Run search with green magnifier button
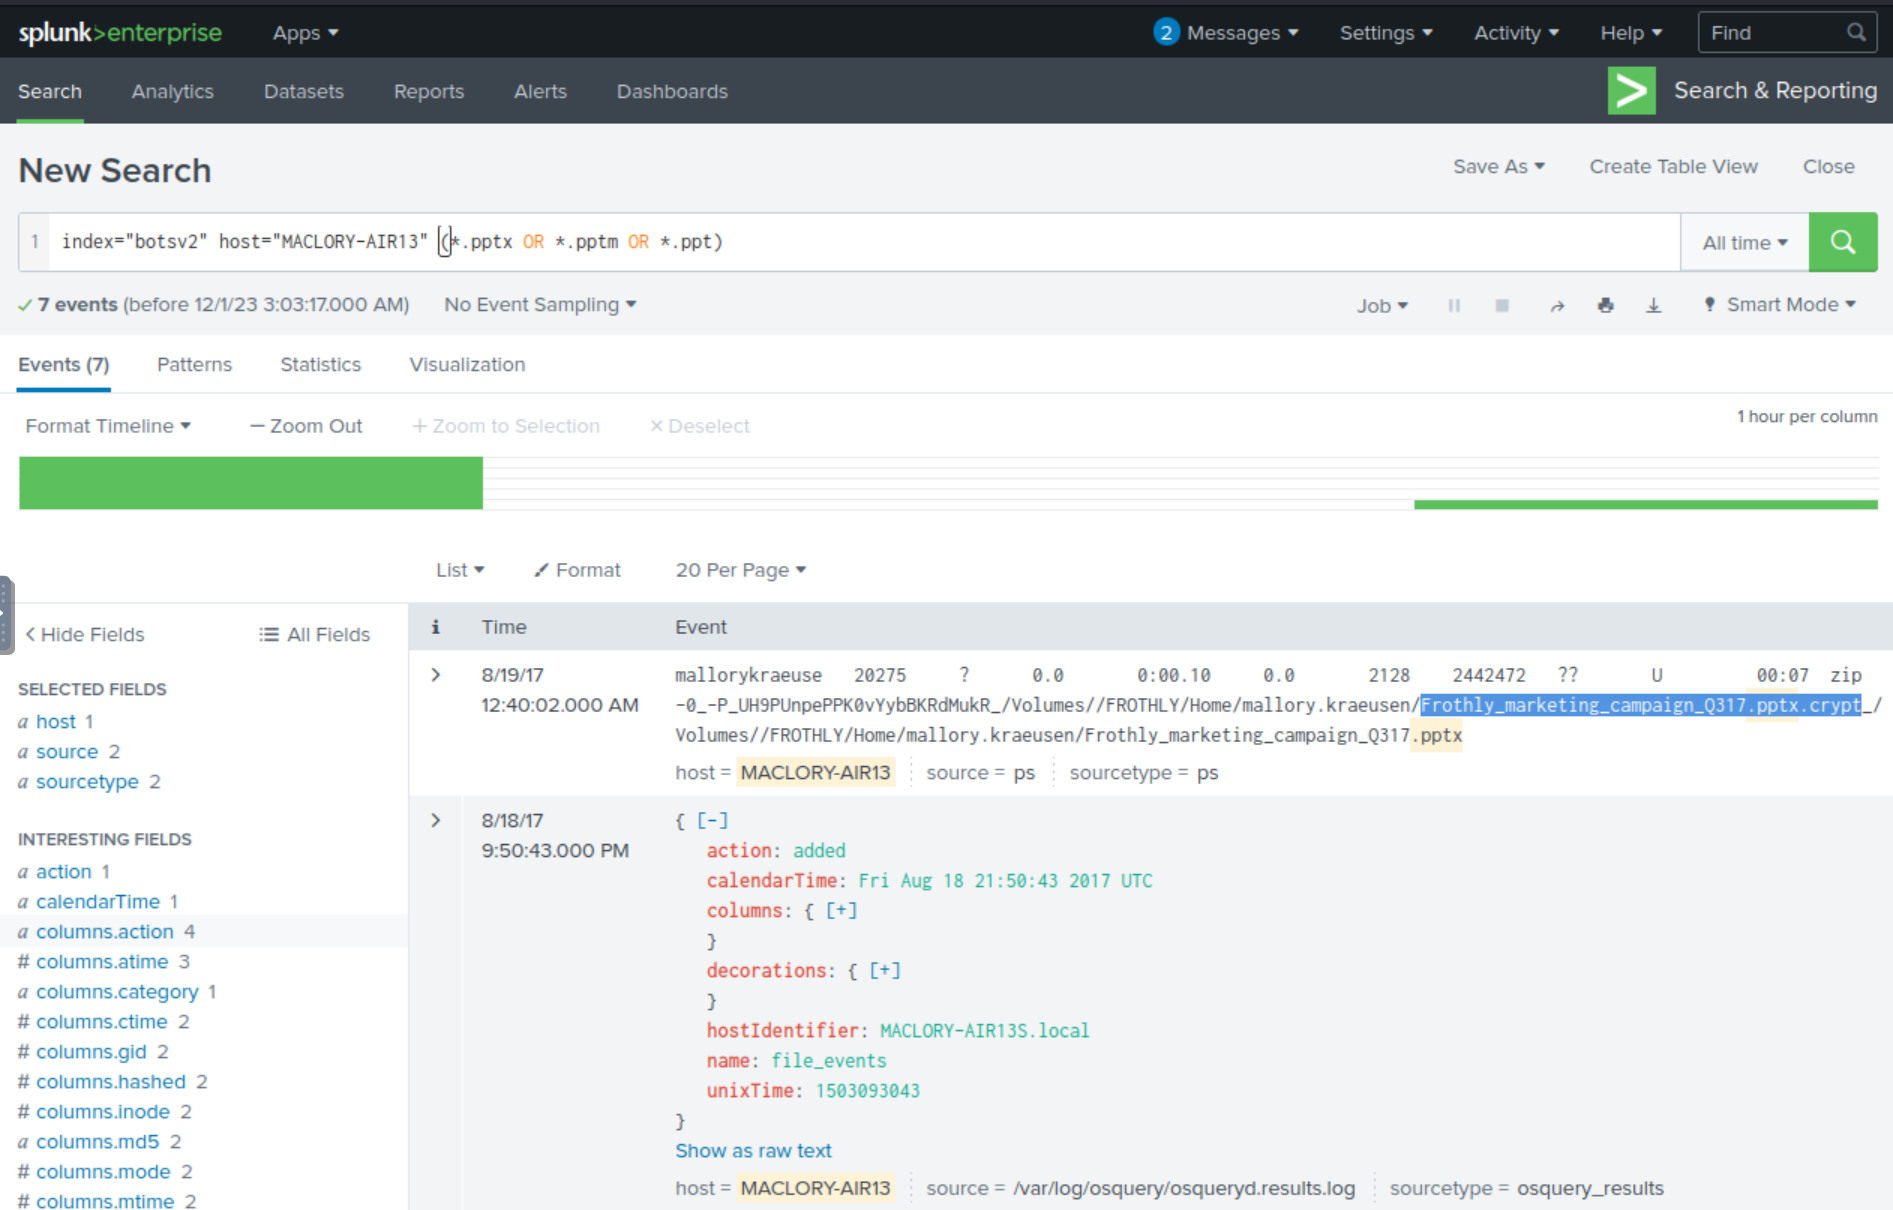Screen dimensions: 1893x1210 click(x=1842, y=242)
